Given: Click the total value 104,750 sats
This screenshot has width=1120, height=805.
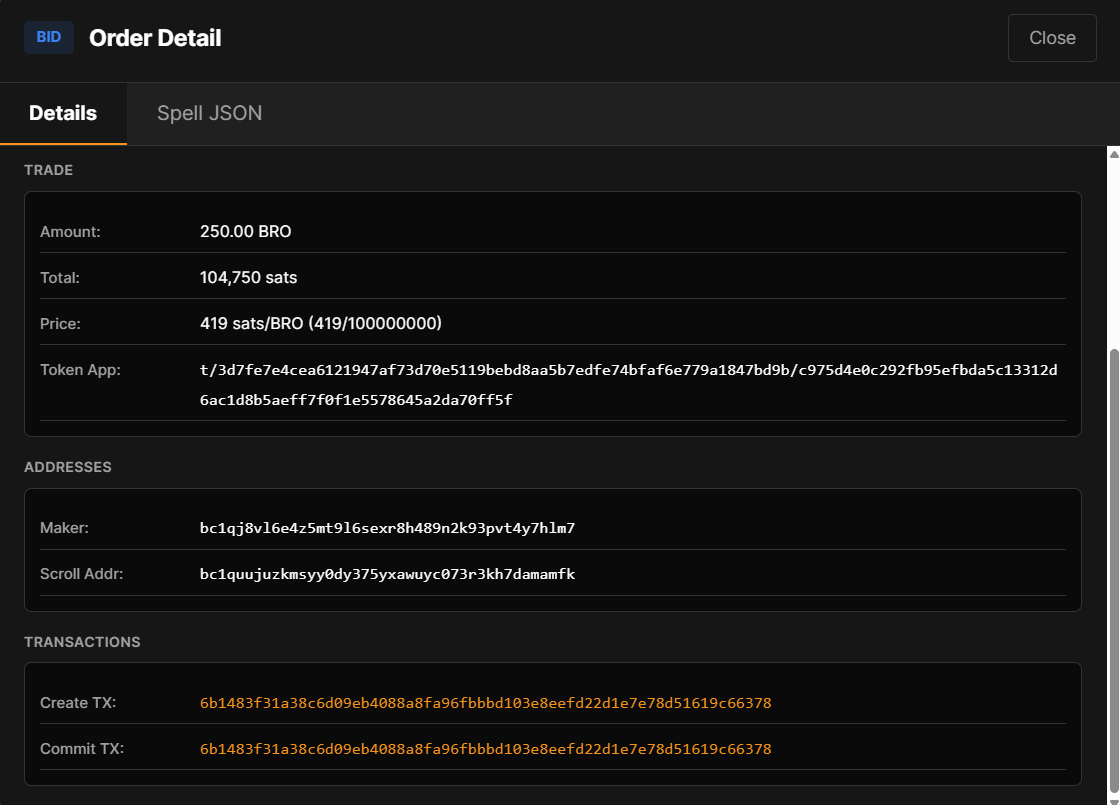Looking at the screenshot, I should (x=249, y=277).
